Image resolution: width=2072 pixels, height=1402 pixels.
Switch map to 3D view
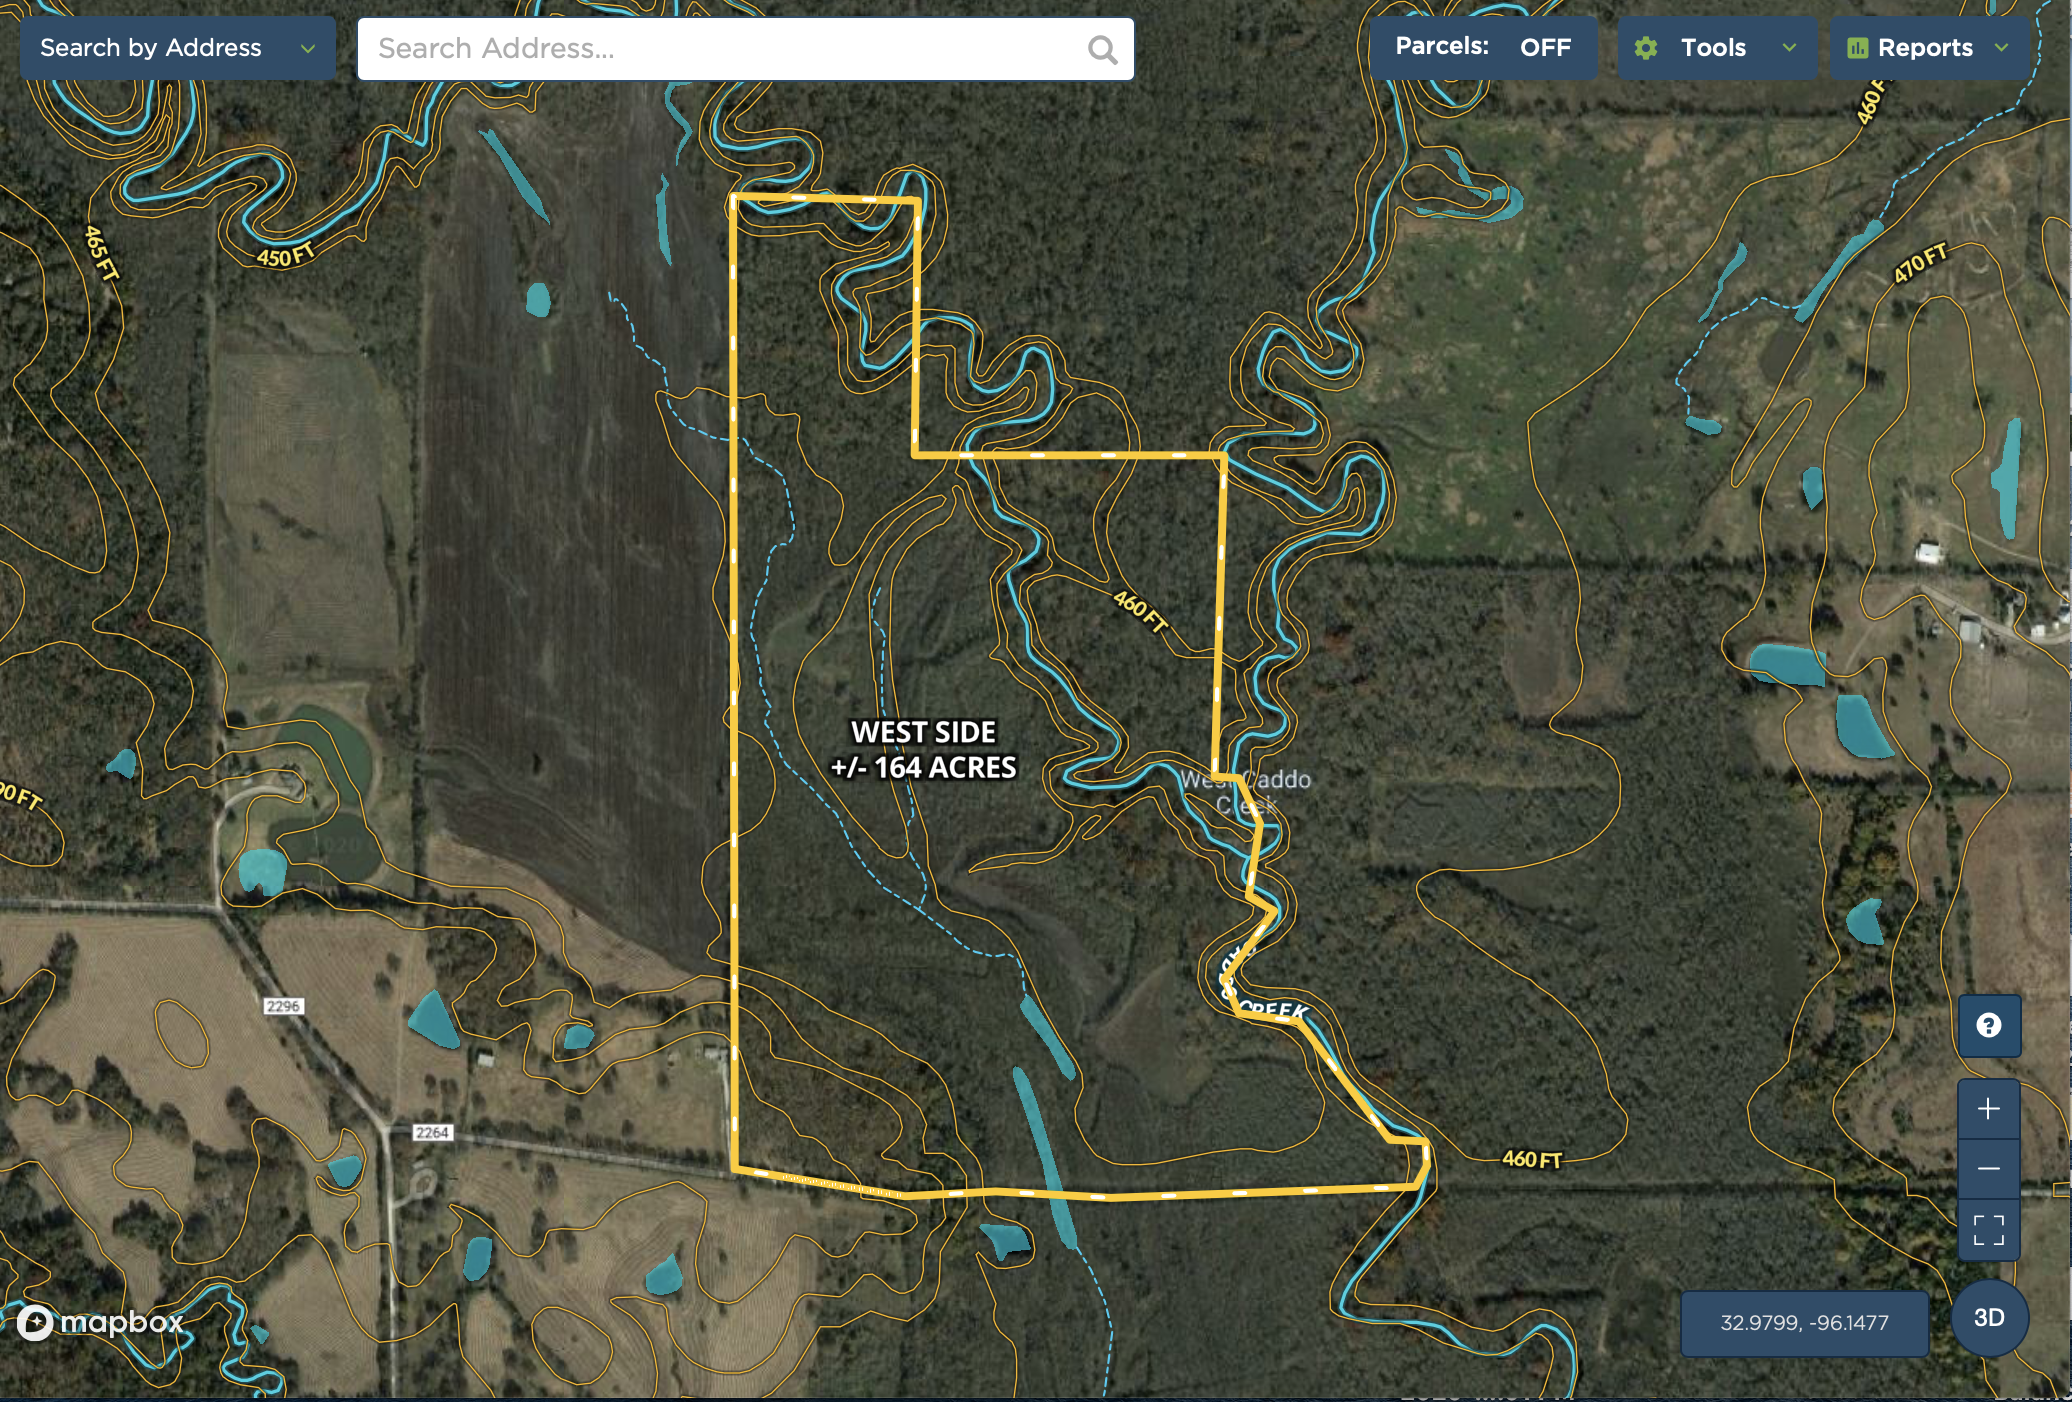(1988, 1317)
